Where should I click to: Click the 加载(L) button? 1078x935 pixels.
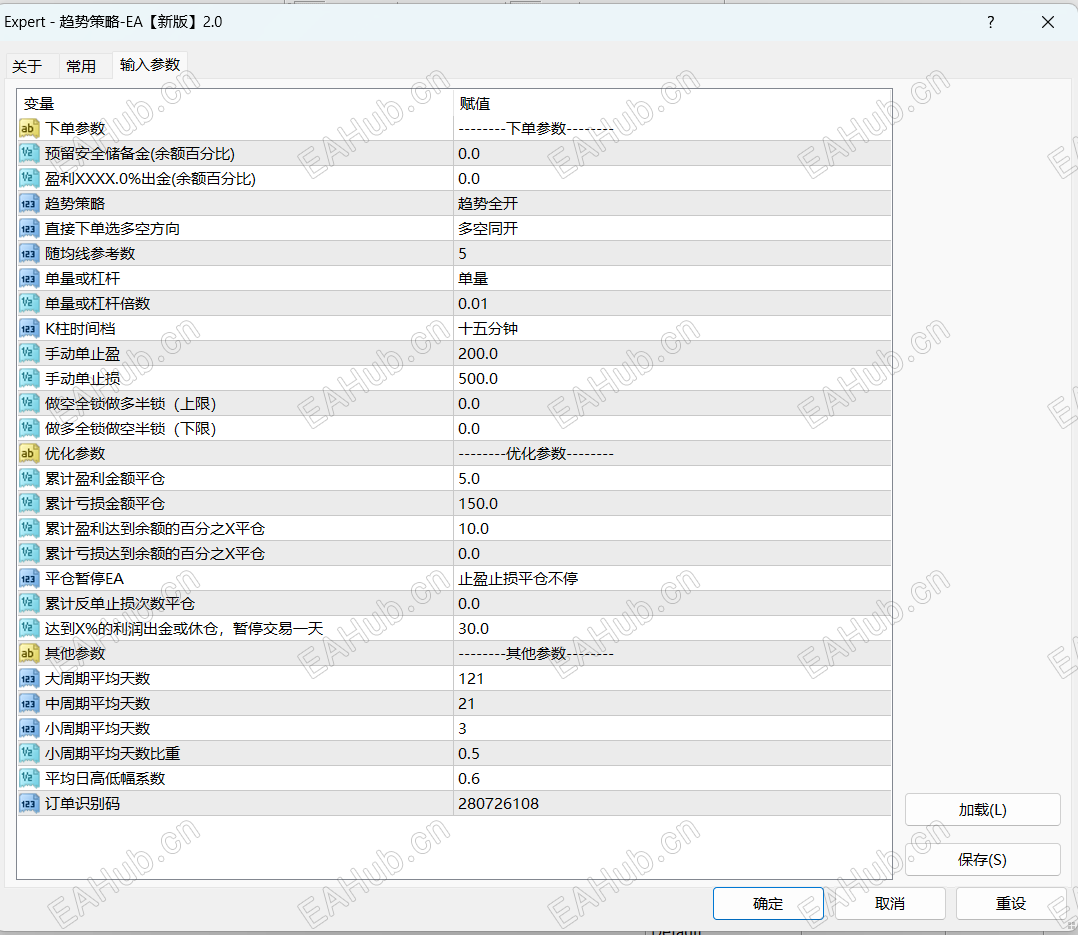tap(982, 809)
